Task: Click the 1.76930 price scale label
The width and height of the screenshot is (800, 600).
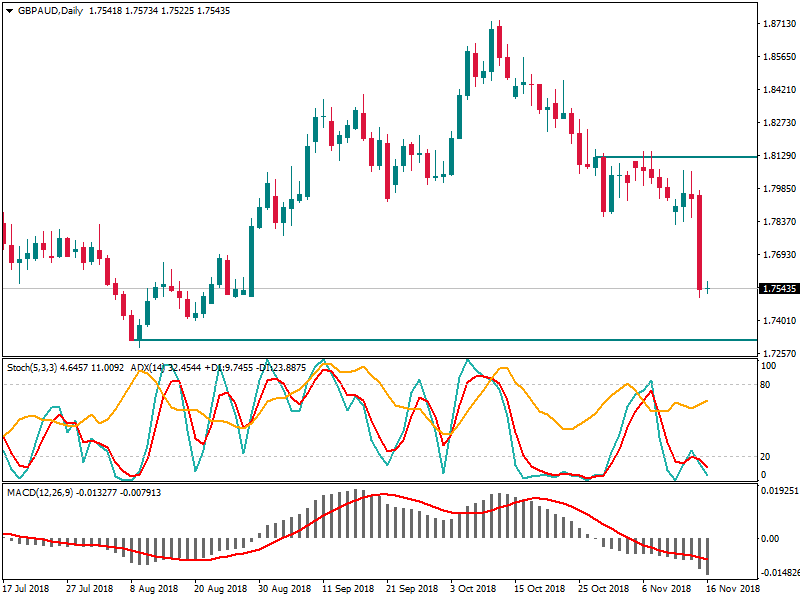Action: 779,255
